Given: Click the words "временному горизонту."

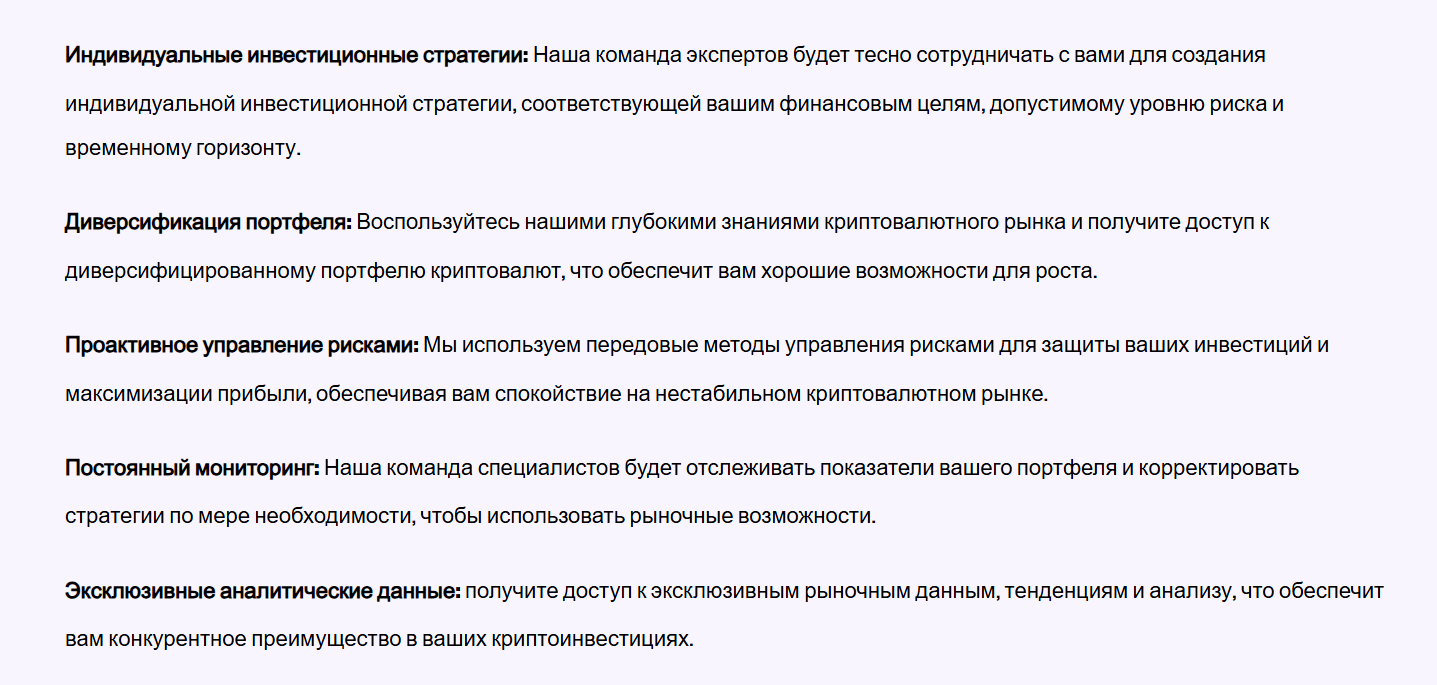Looking at the screenshot, I should coord(183,148).
